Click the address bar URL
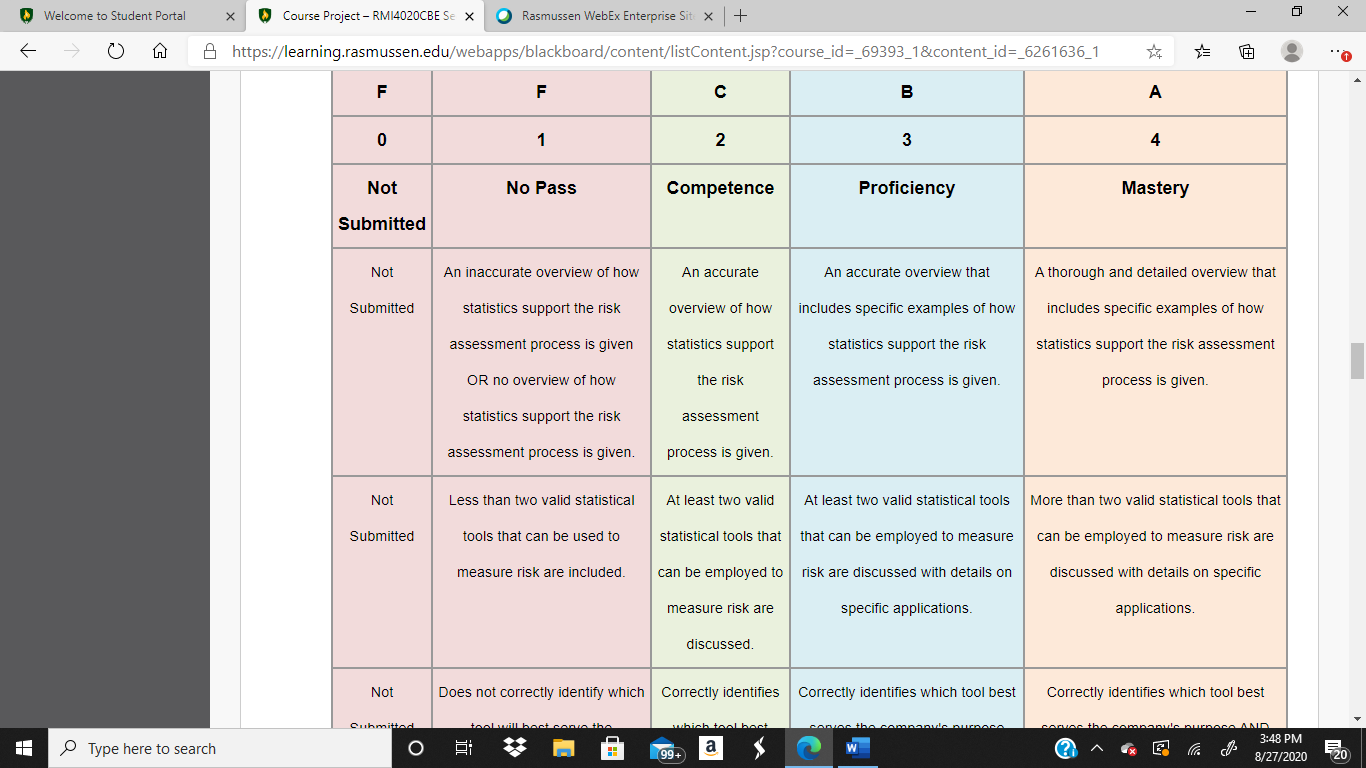Screen dimensions: 1366x768 point(666,51)
